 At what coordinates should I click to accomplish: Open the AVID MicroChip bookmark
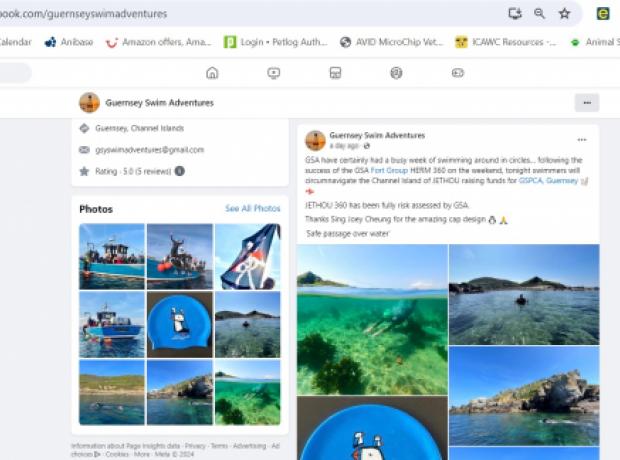pyautogui.click(x=391, y=42)
